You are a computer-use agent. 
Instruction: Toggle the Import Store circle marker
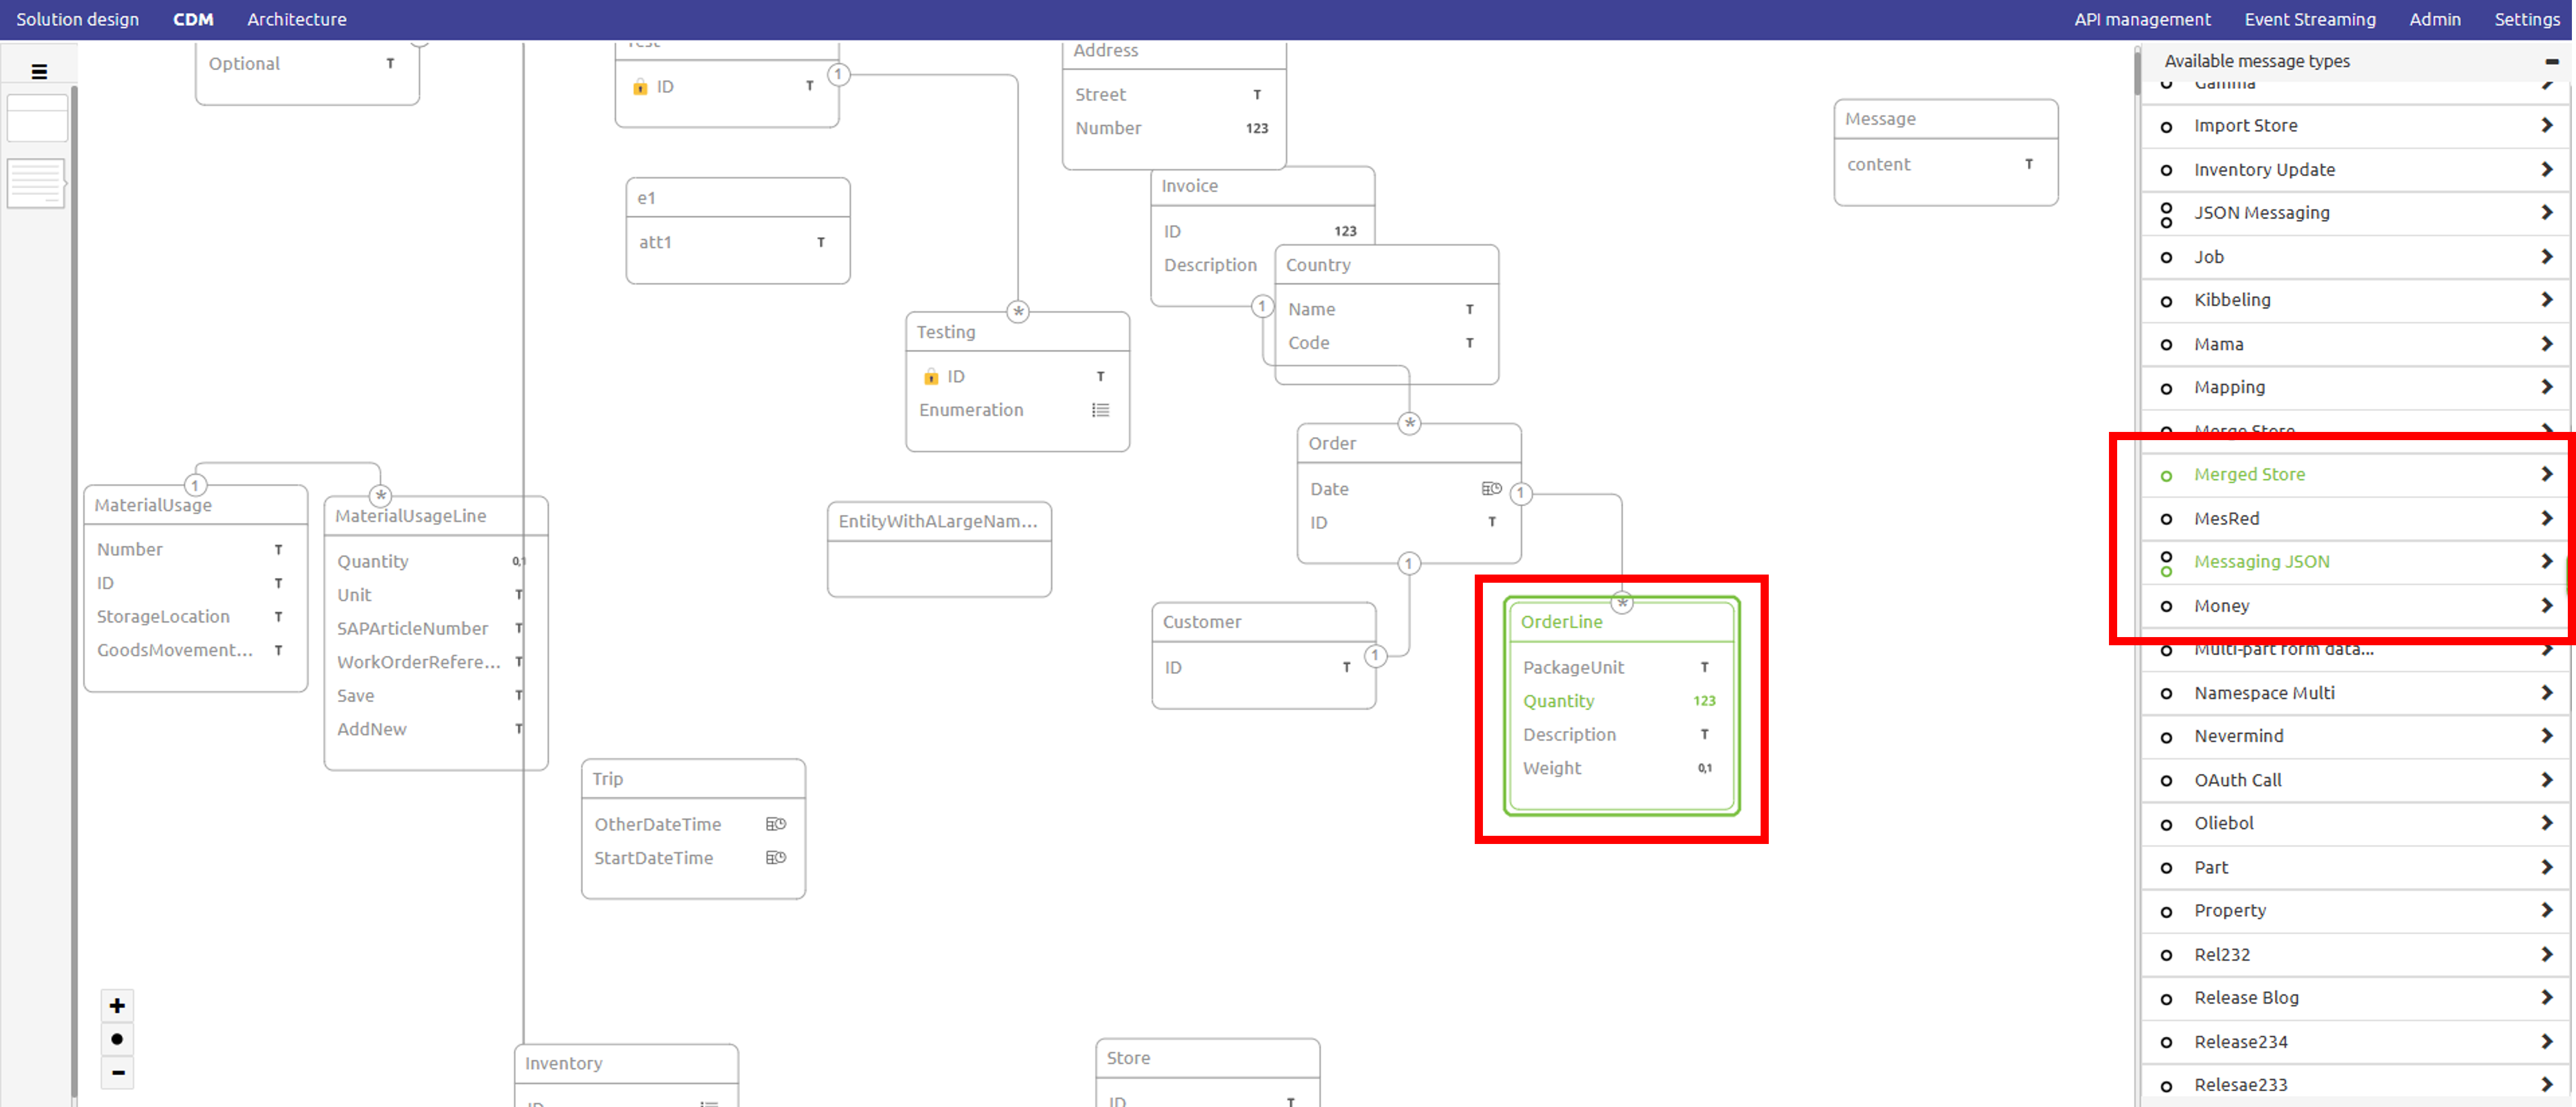[2166, 126]
